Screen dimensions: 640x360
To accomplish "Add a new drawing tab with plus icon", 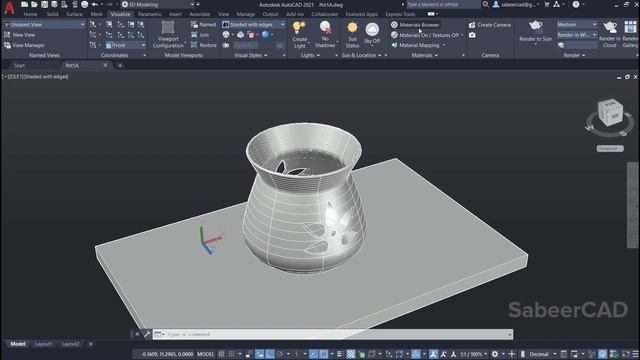I will 120,65.
